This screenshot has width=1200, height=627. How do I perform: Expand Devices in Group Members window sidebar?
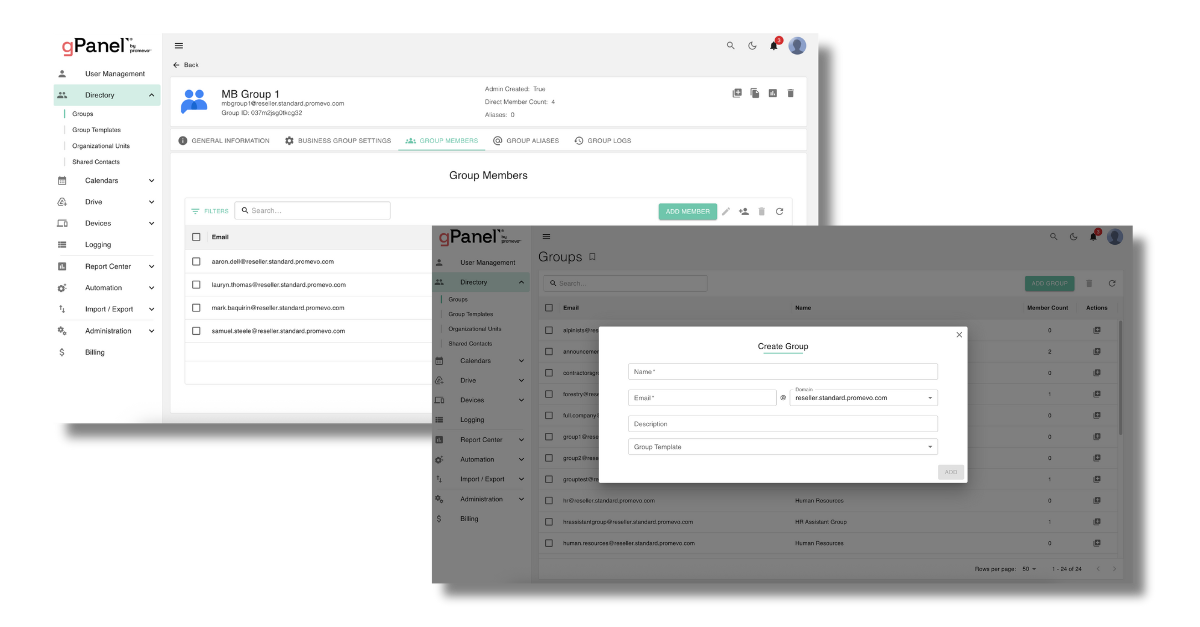151,223
